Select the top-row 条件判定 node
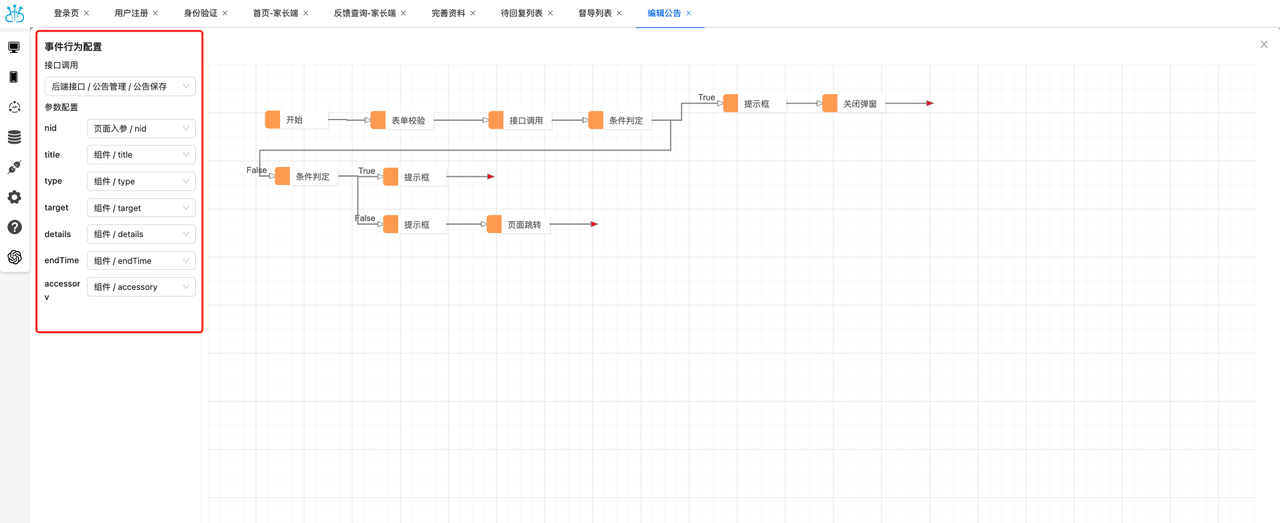1280x523 pixels. click(620, 120)
